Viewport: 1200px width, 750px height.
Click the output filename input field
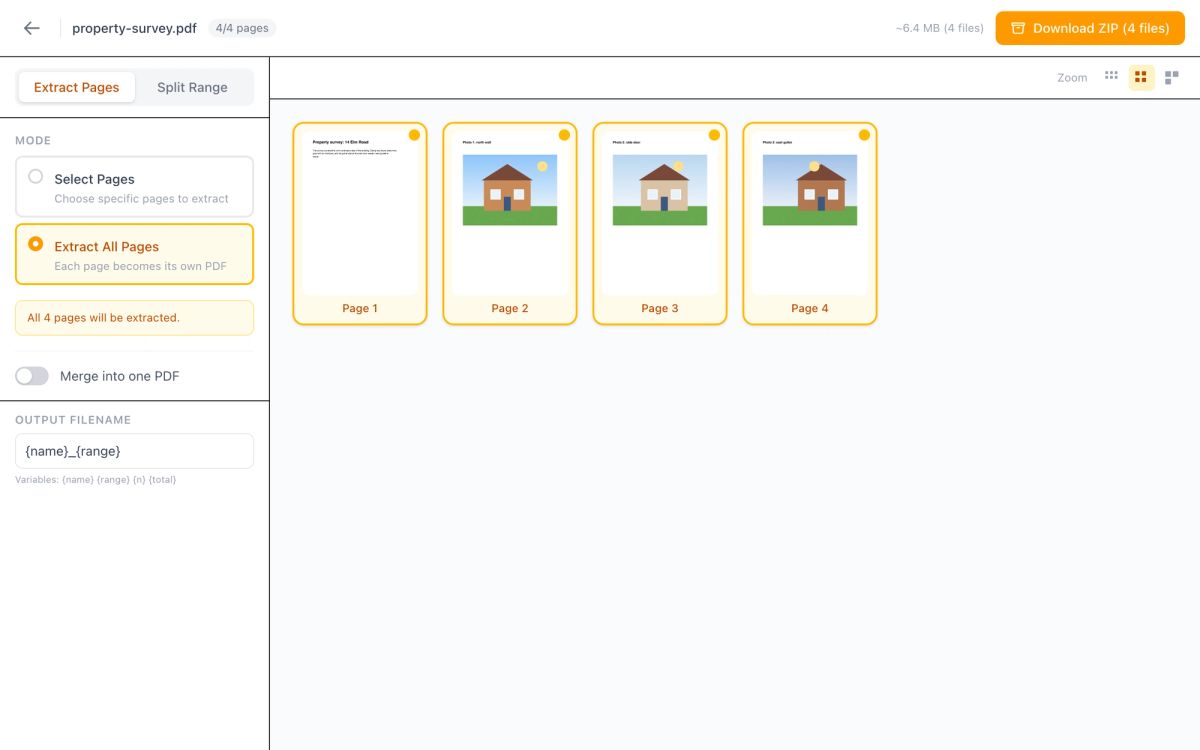[134, 451]
